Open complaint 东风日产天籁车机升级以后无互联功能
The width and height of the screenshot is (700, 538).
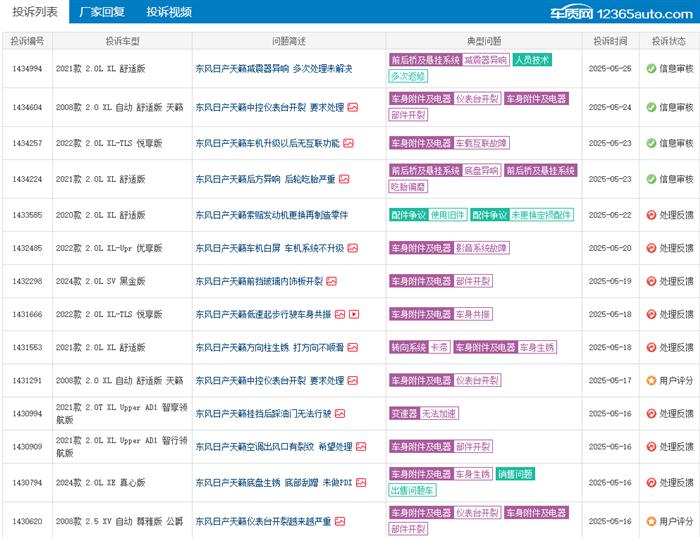(267, 143)
